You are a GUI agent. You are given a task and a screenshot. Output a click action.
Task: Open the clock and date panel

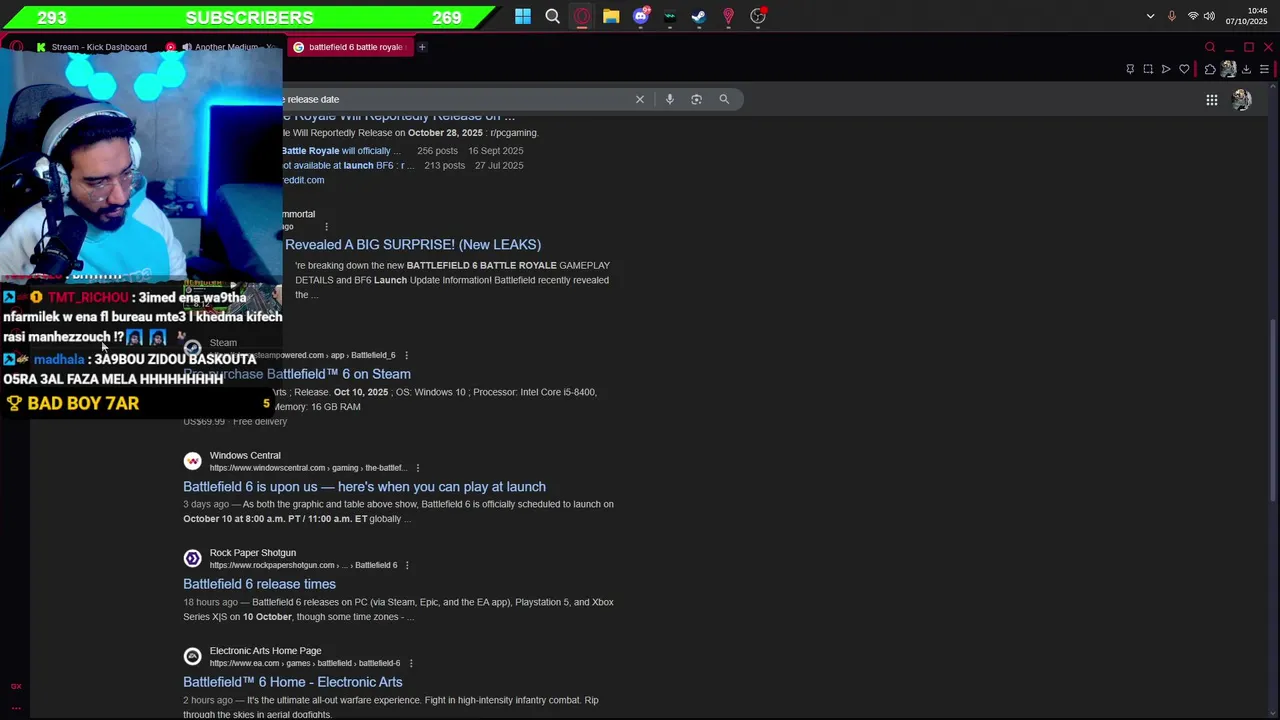(1246, 16)
